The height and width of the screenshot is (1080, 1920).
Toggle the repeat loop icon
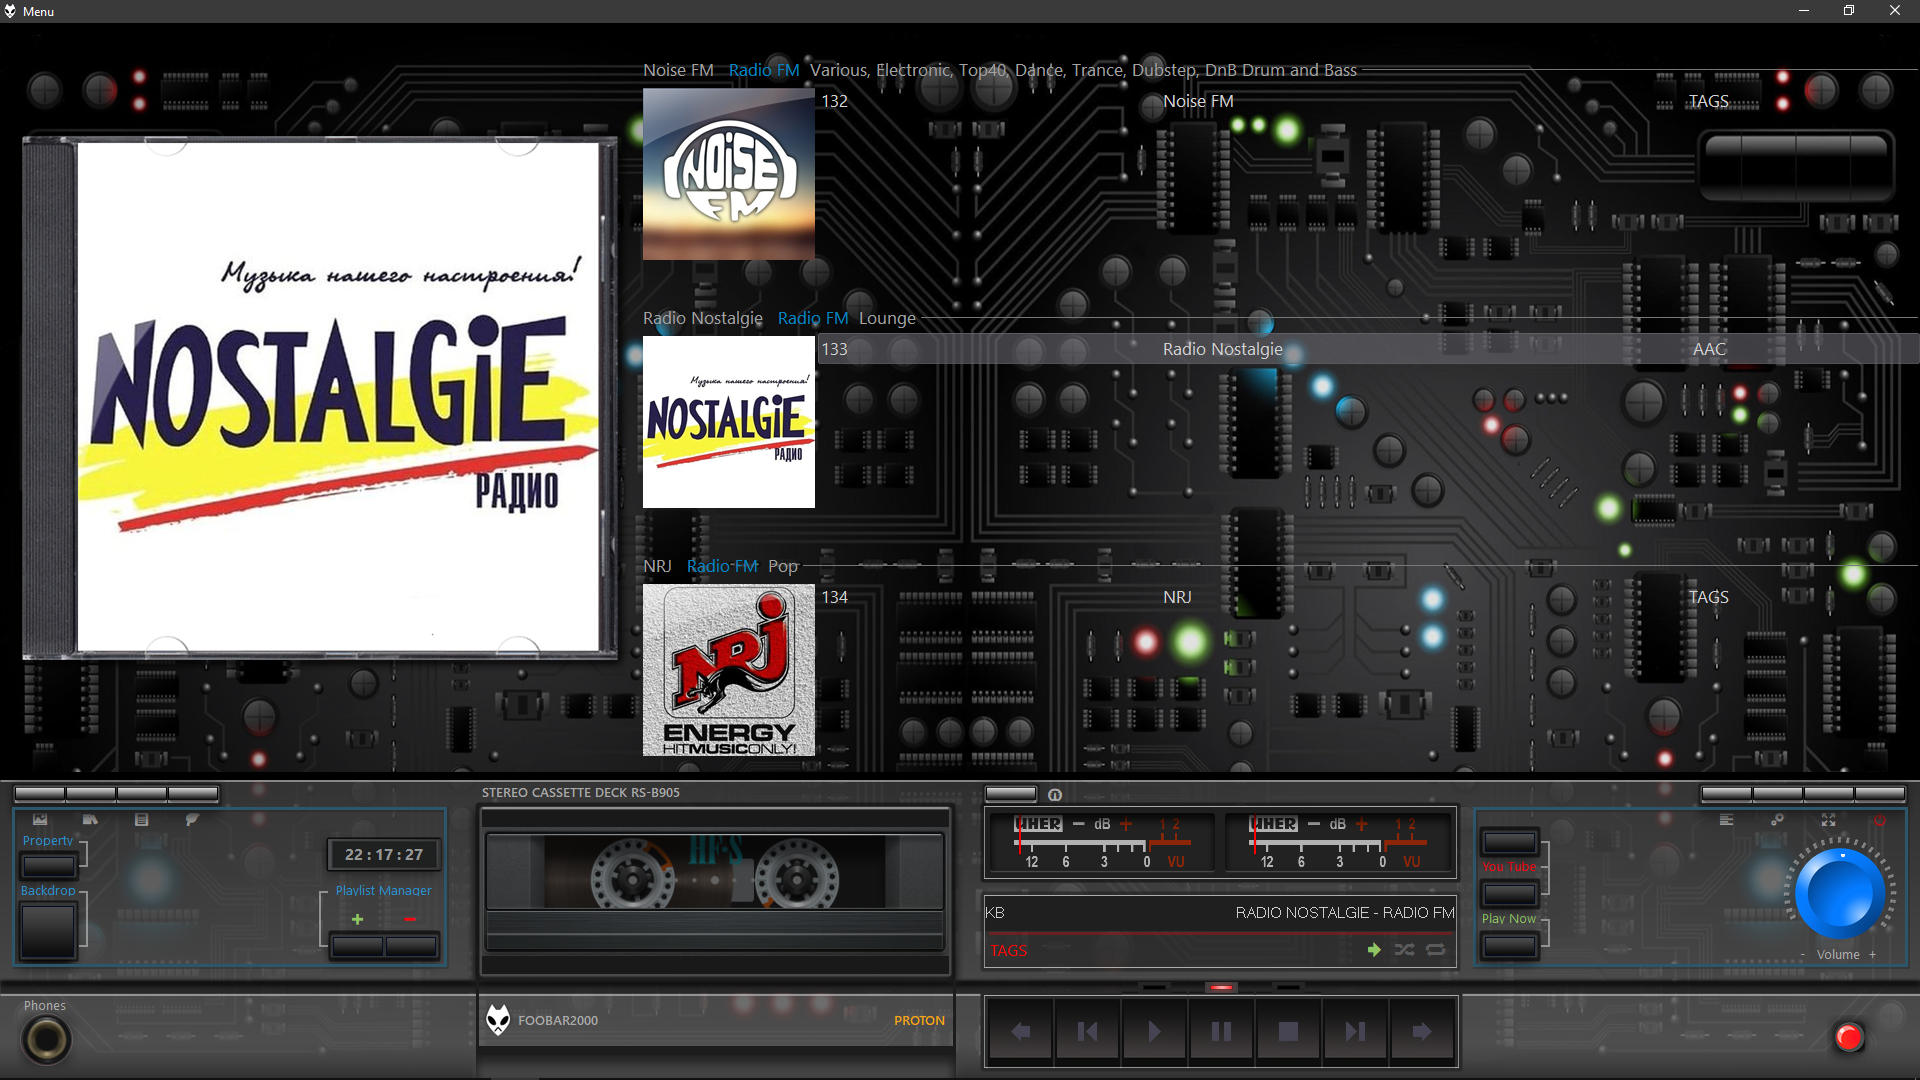point(1436,950)
